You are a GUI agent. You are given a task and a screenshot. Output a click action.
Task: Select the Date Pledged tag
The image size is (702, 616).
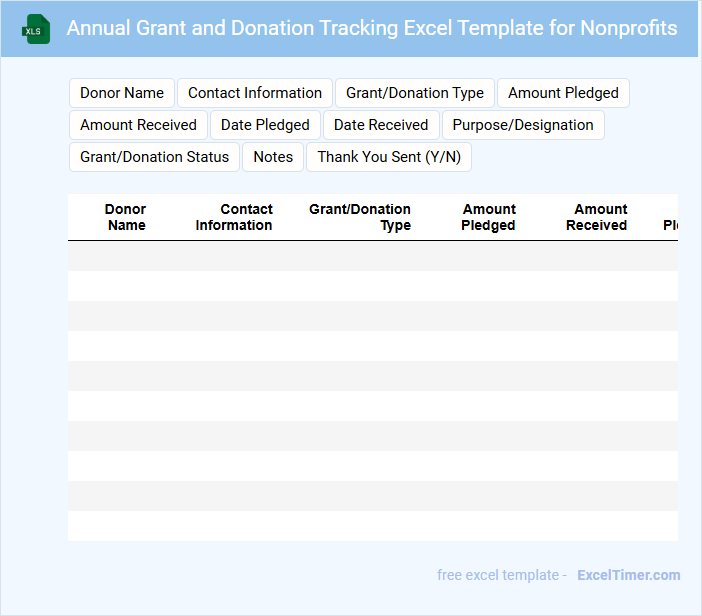pyautogui.click(x=265, y=125)
